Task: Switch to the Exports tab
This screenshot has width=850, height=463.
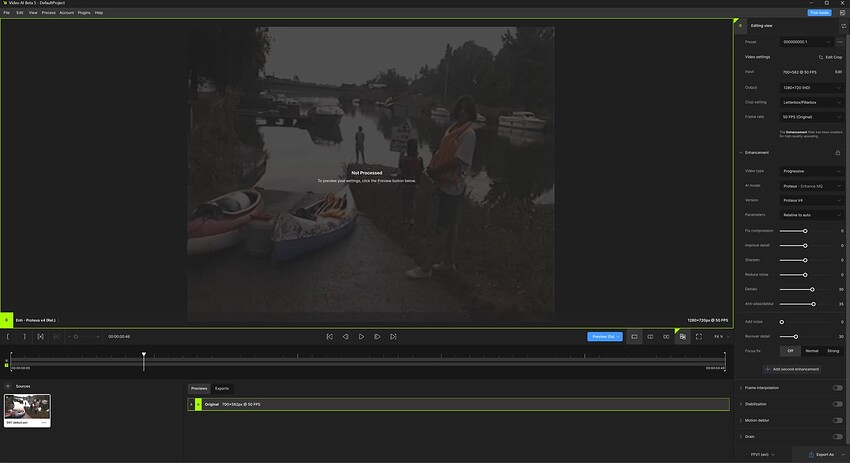Action: (x=222, y=388)
